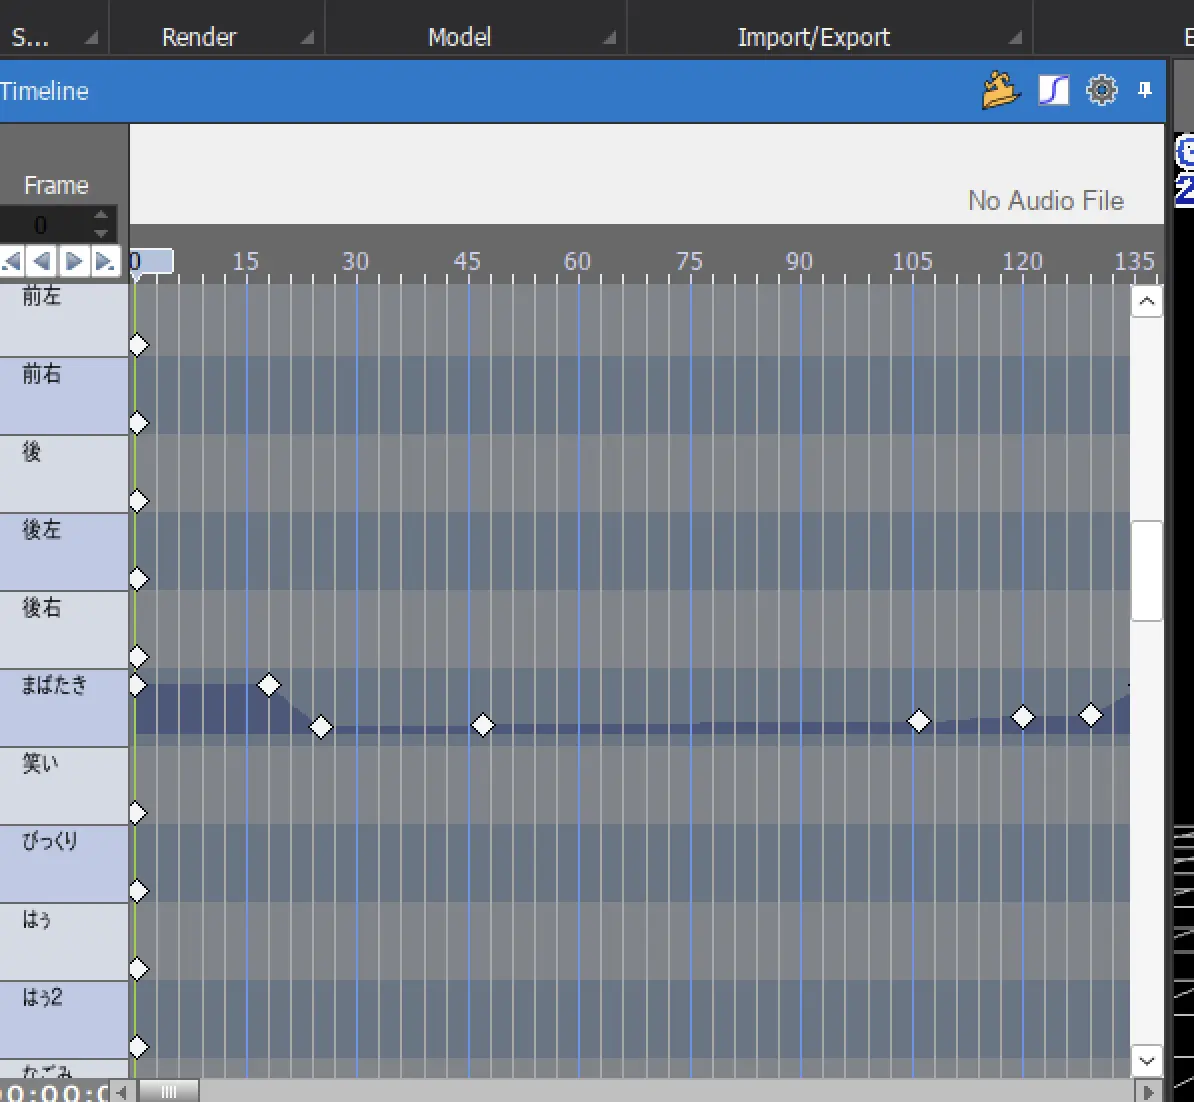Step back one frame with plain left arrow
Image resolution: width=1194 pixels, height=1102 pixels.
(x=42, y=261)
